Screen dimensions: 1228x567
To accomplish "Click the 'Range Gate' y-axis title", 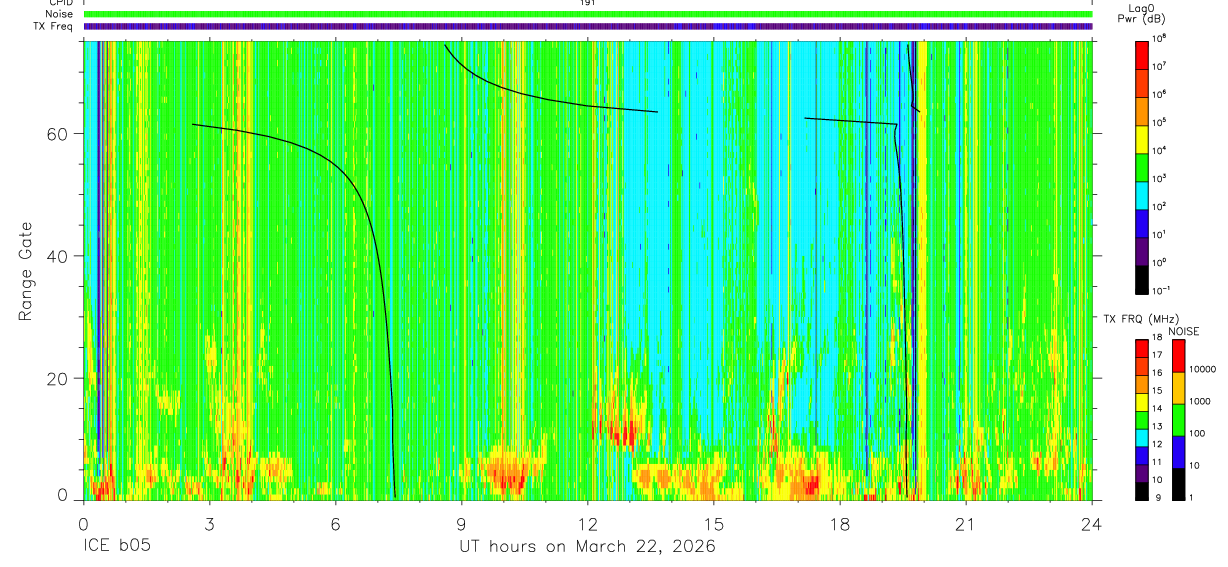I will [27, 272].
